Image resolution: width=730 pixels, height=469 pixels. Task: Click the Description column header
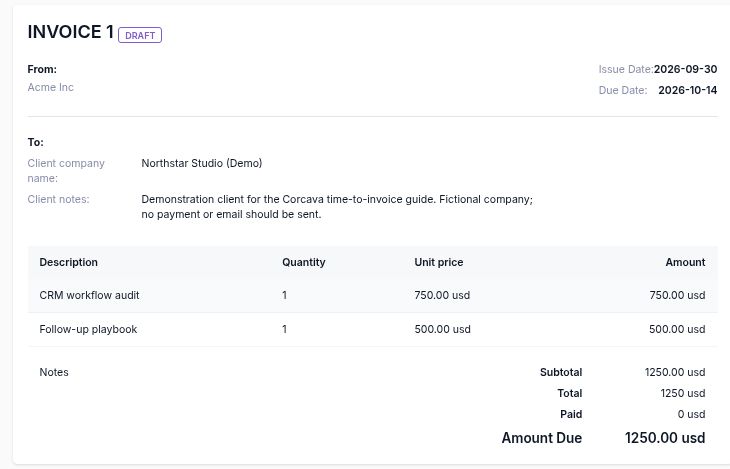click(68, 262)
